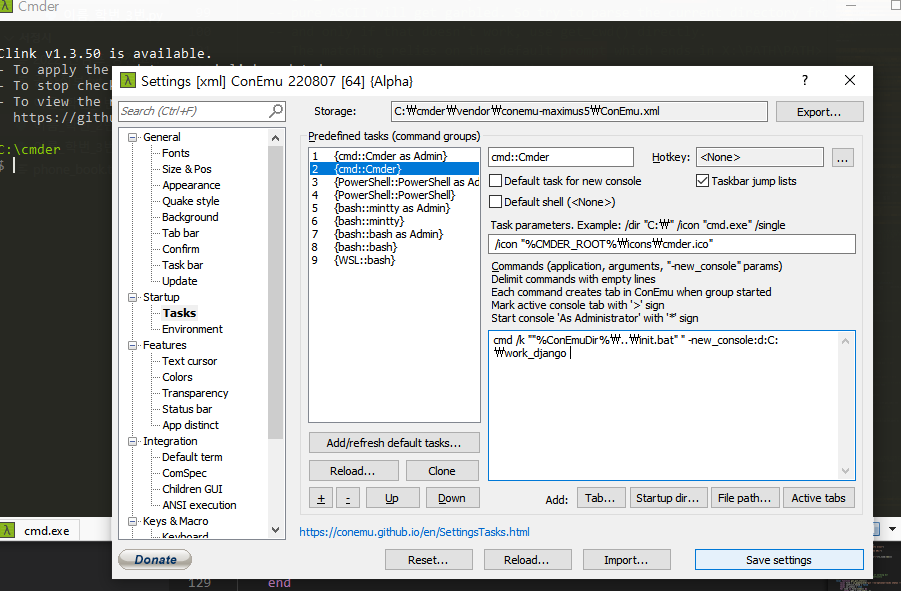The image size is (901, 591).
Task: Click the Settings dialog lambda icon
Action: click(128, 80)
